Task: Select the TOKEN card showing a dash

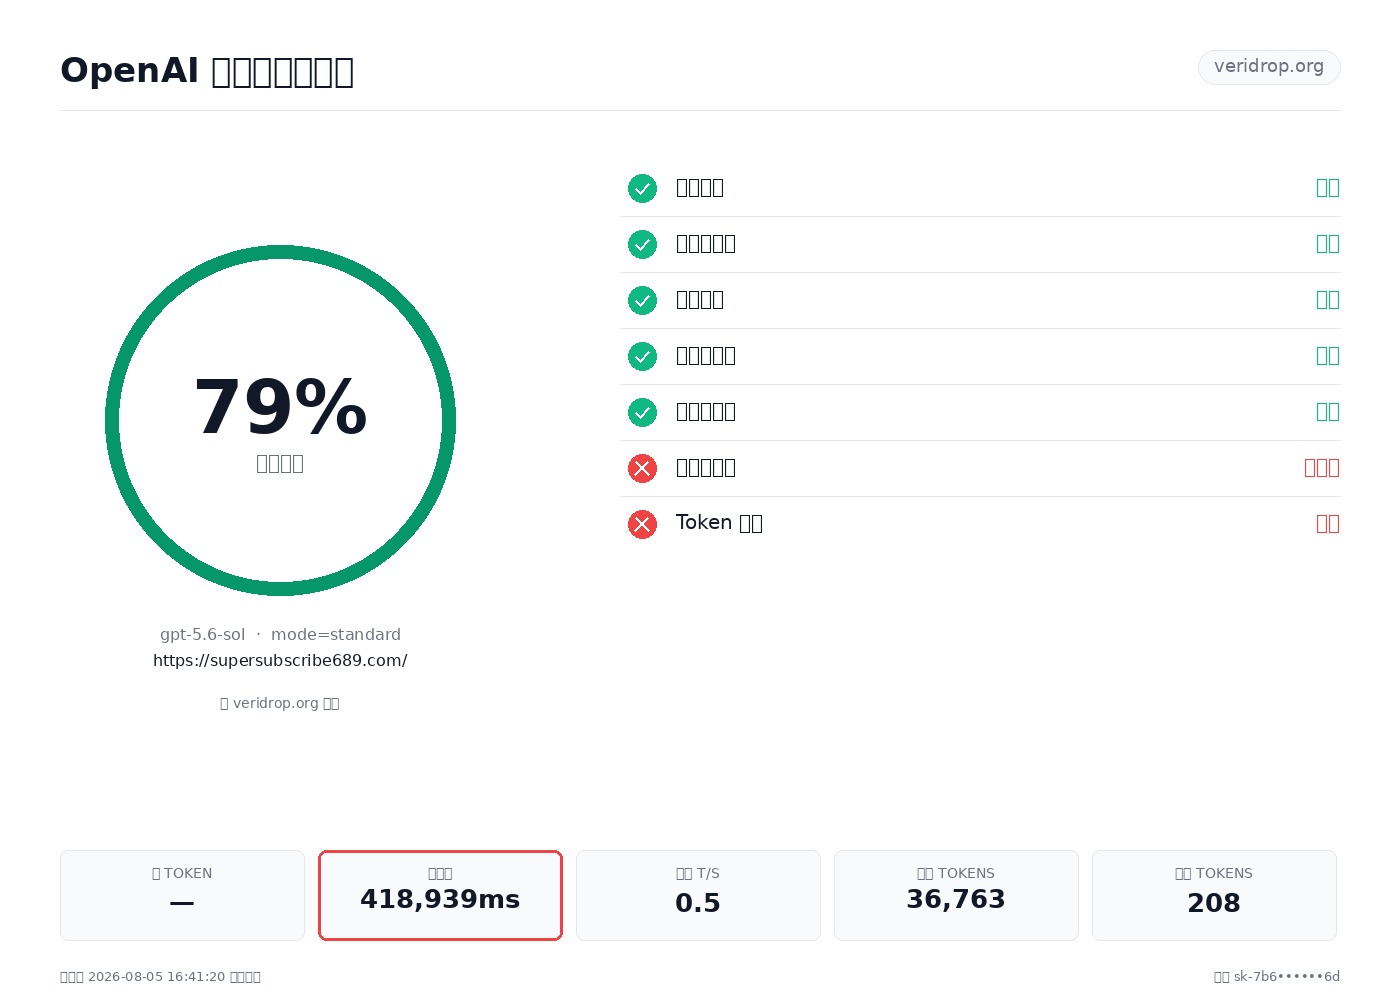Action: (182, 895)
